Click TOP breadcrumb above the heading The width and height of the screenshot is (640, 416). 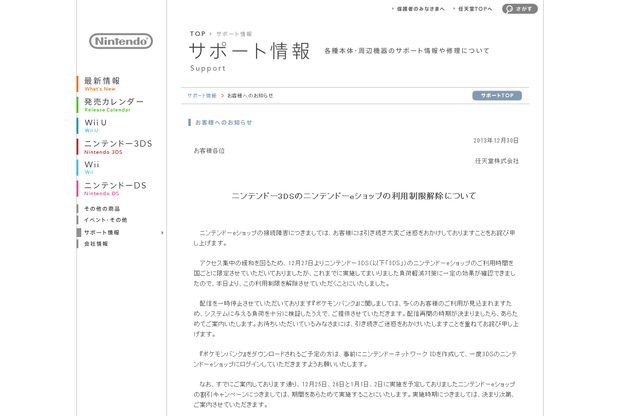(198, 34)
